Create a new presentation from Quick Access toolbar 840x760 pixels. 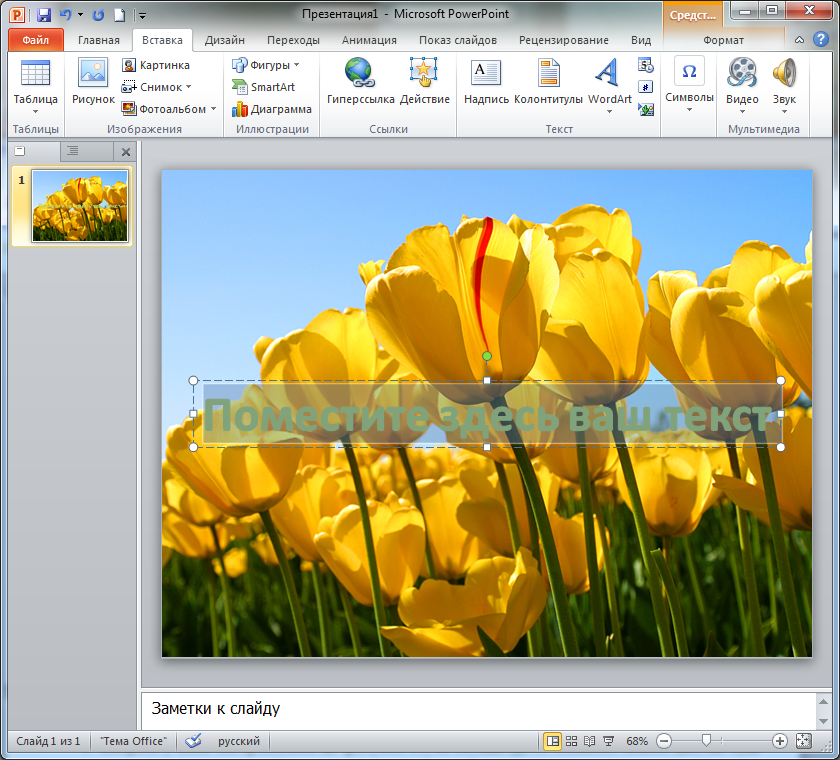(120, 14)
